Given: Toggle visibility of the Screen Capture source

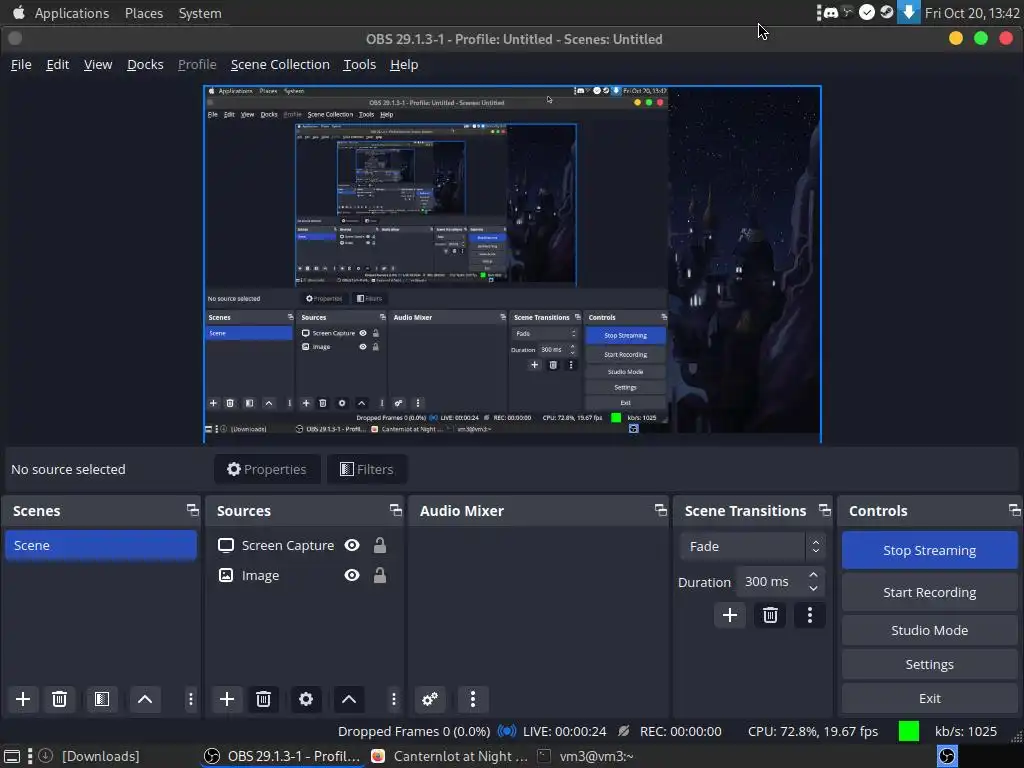Looking at the screenshot, I should (x=352, y=545).
